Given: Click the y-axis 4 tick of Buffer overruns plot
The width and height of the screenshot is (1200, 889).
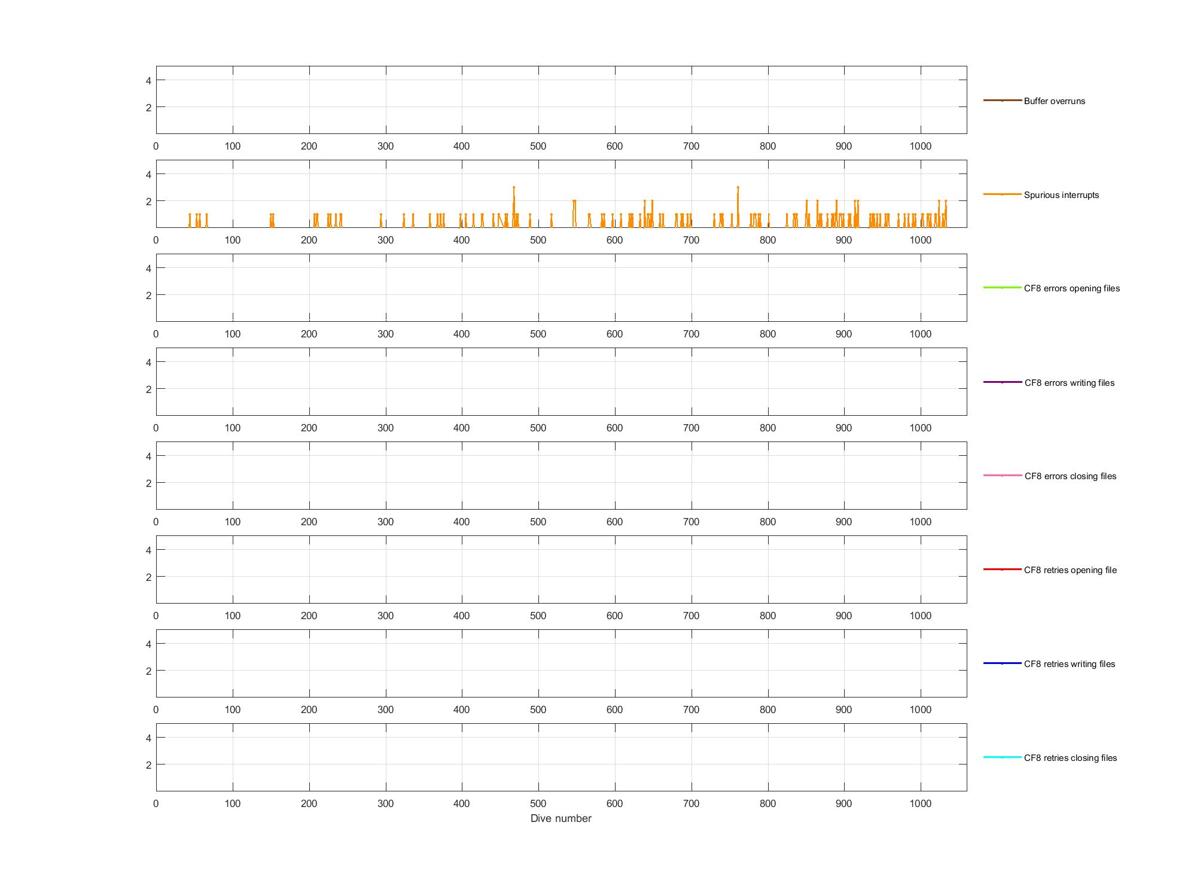Looking at the screenshot, I should [x=148, y=80].
